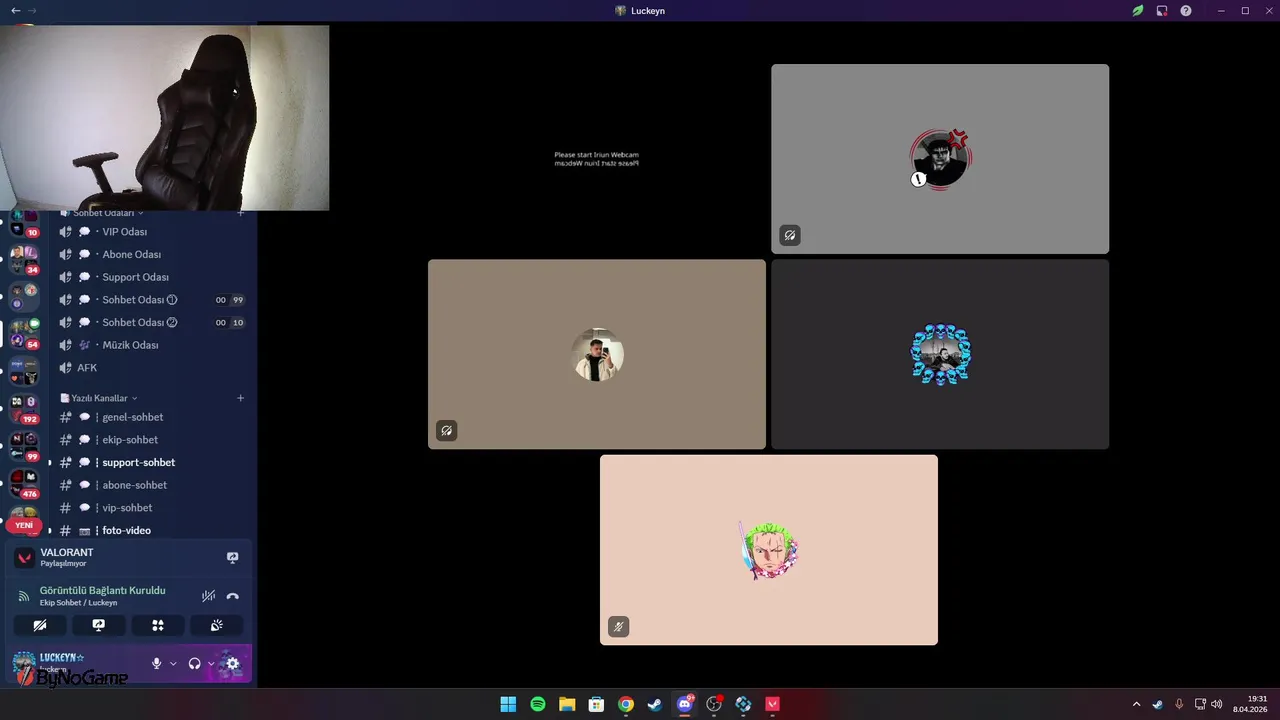The image size is (1280, 720).
Task: Open the server folder with the 10 badge
Action: [x=24, y=222]
